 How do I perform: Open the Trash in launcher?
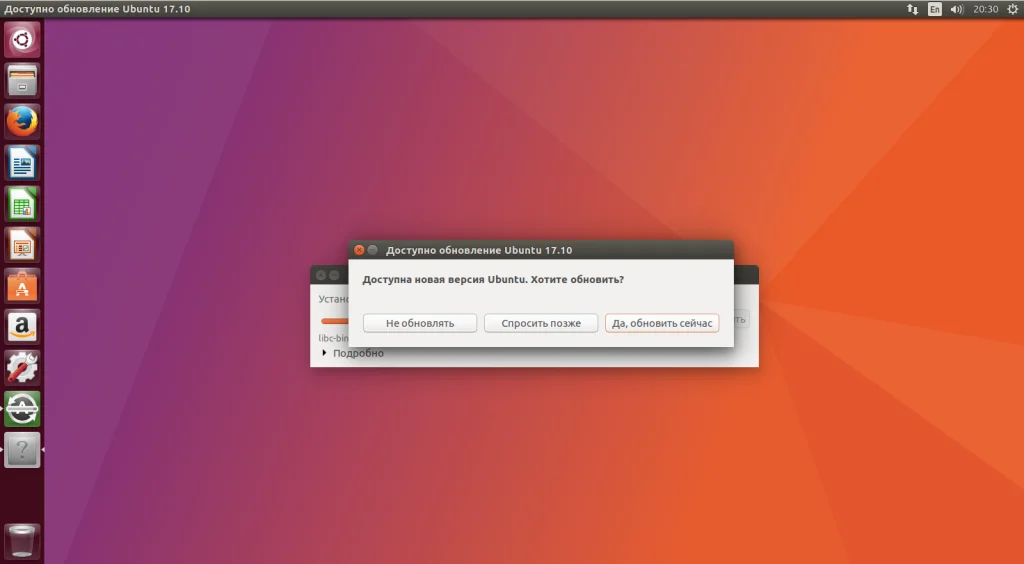[22, 541]
